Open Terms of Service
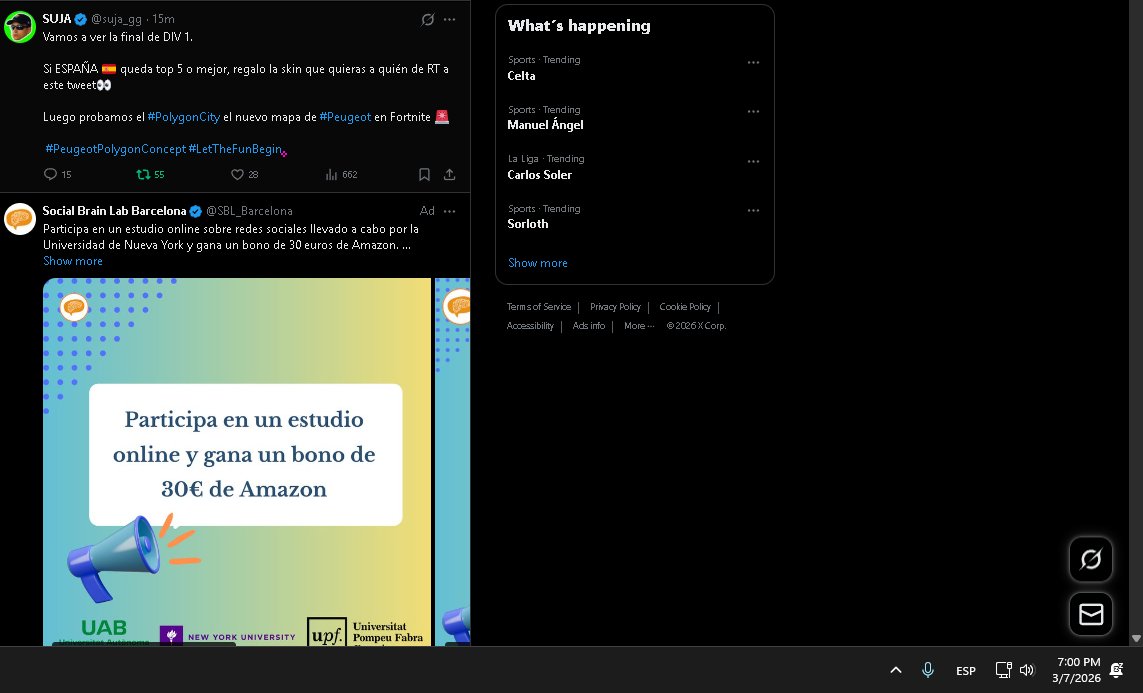This screenshot has height=693, width=1143. click(539, 307)
